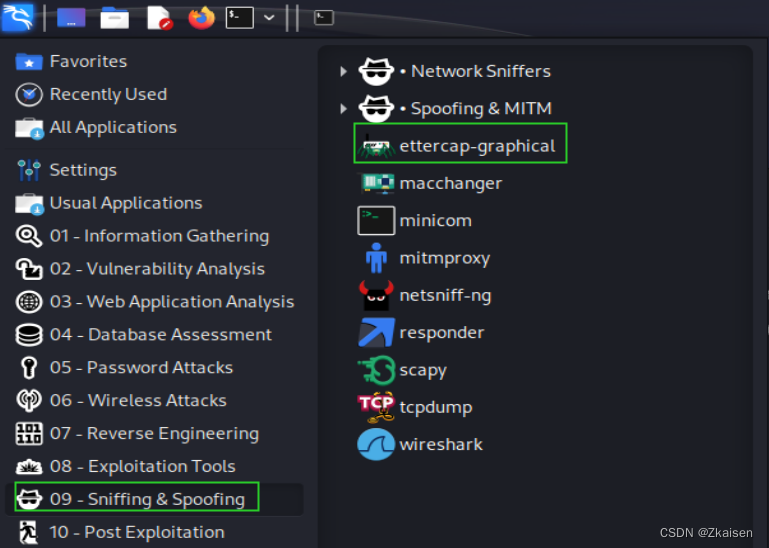Click the mitmproxy blue person icon

tap(376, 258)
